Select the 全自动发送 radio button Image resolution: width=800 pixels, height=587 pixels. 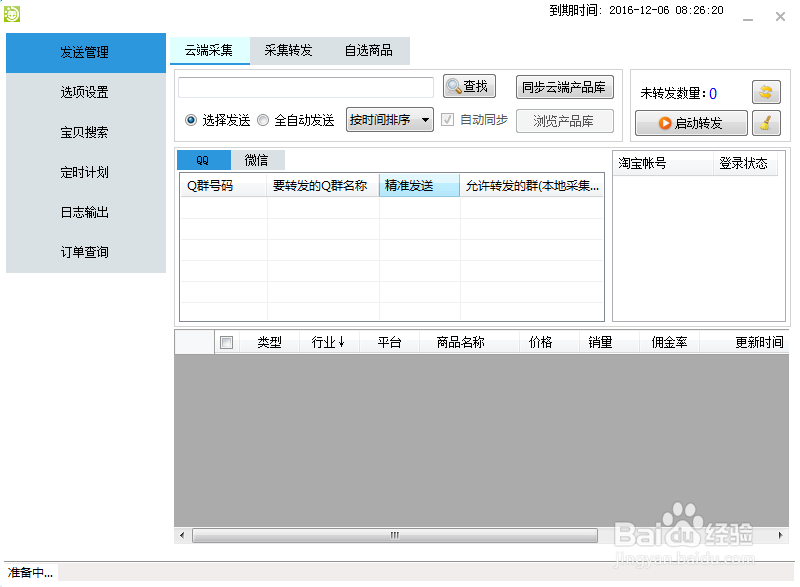pos(263,120)
